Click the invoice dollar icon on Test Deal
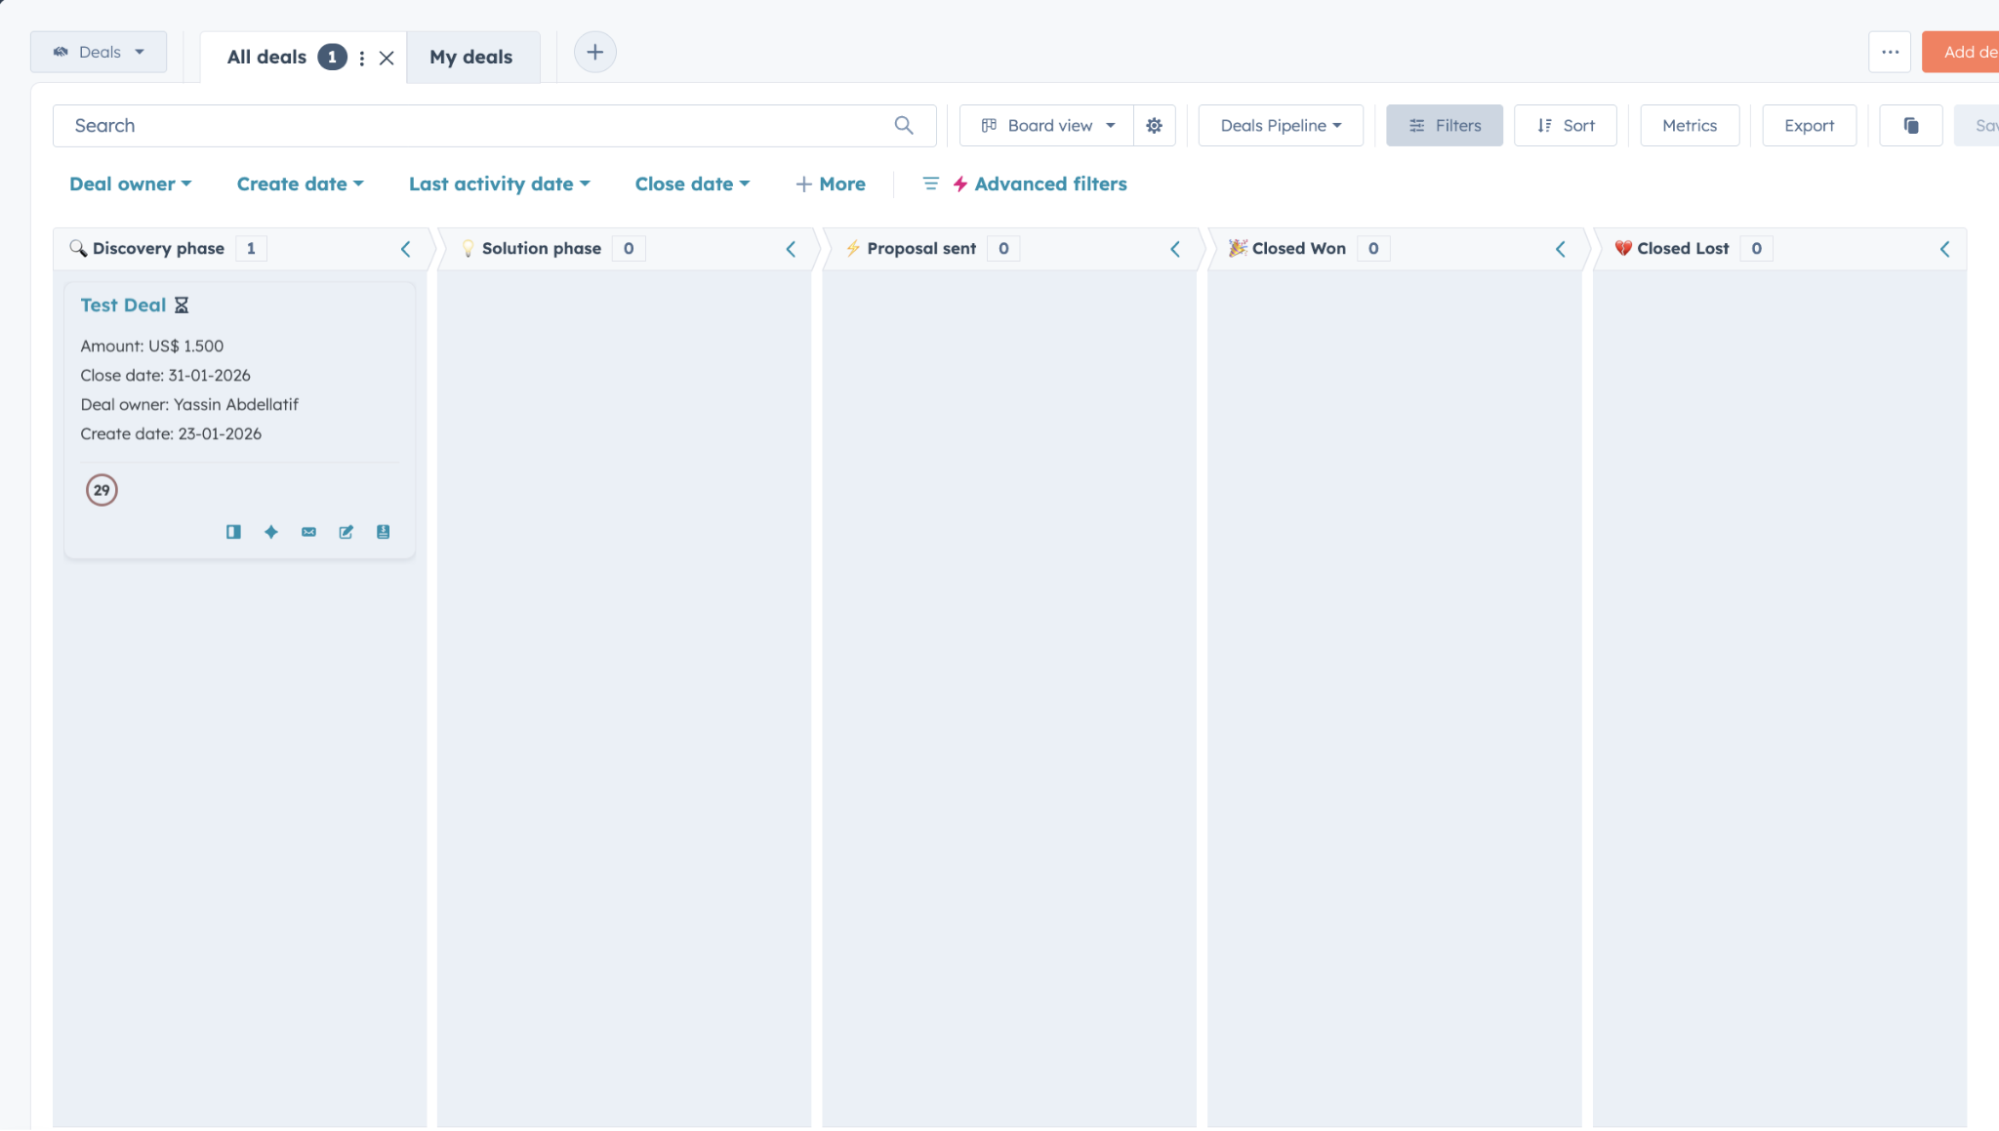 coord(383,532)
